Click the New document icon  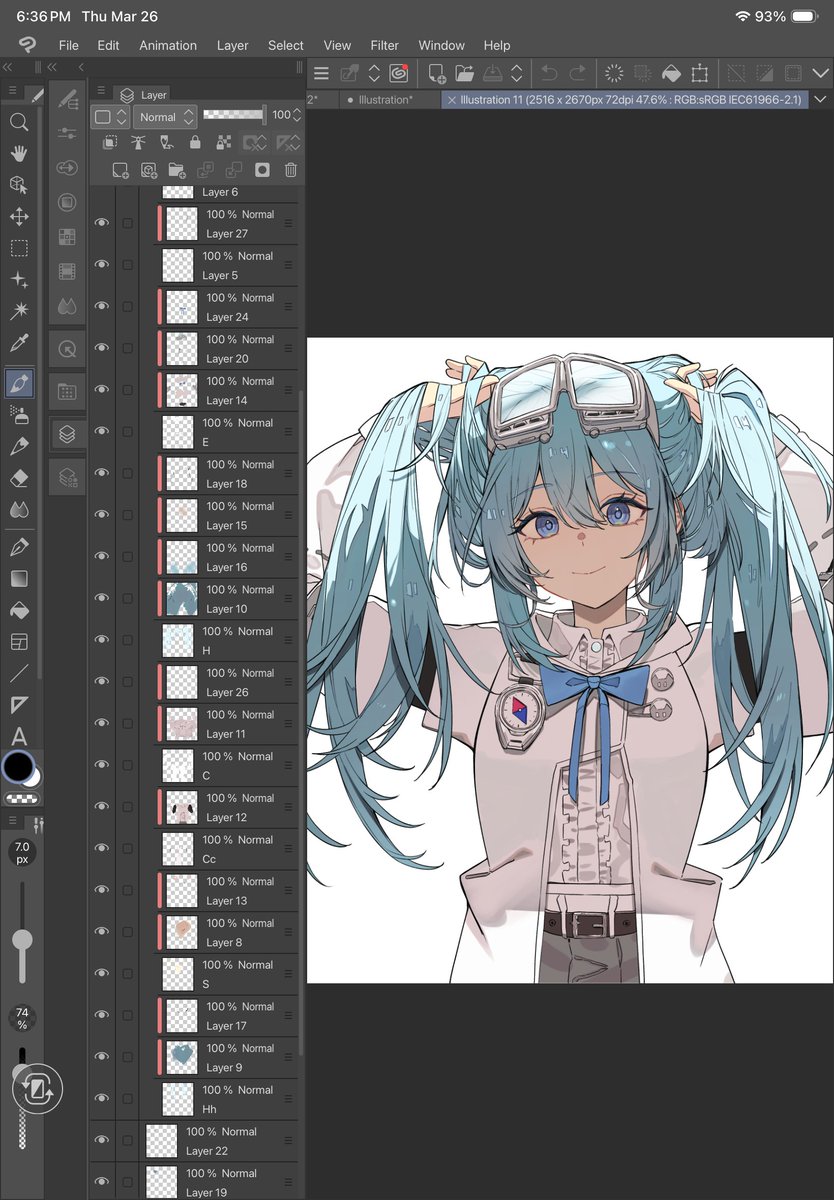[x=436, y=73]
